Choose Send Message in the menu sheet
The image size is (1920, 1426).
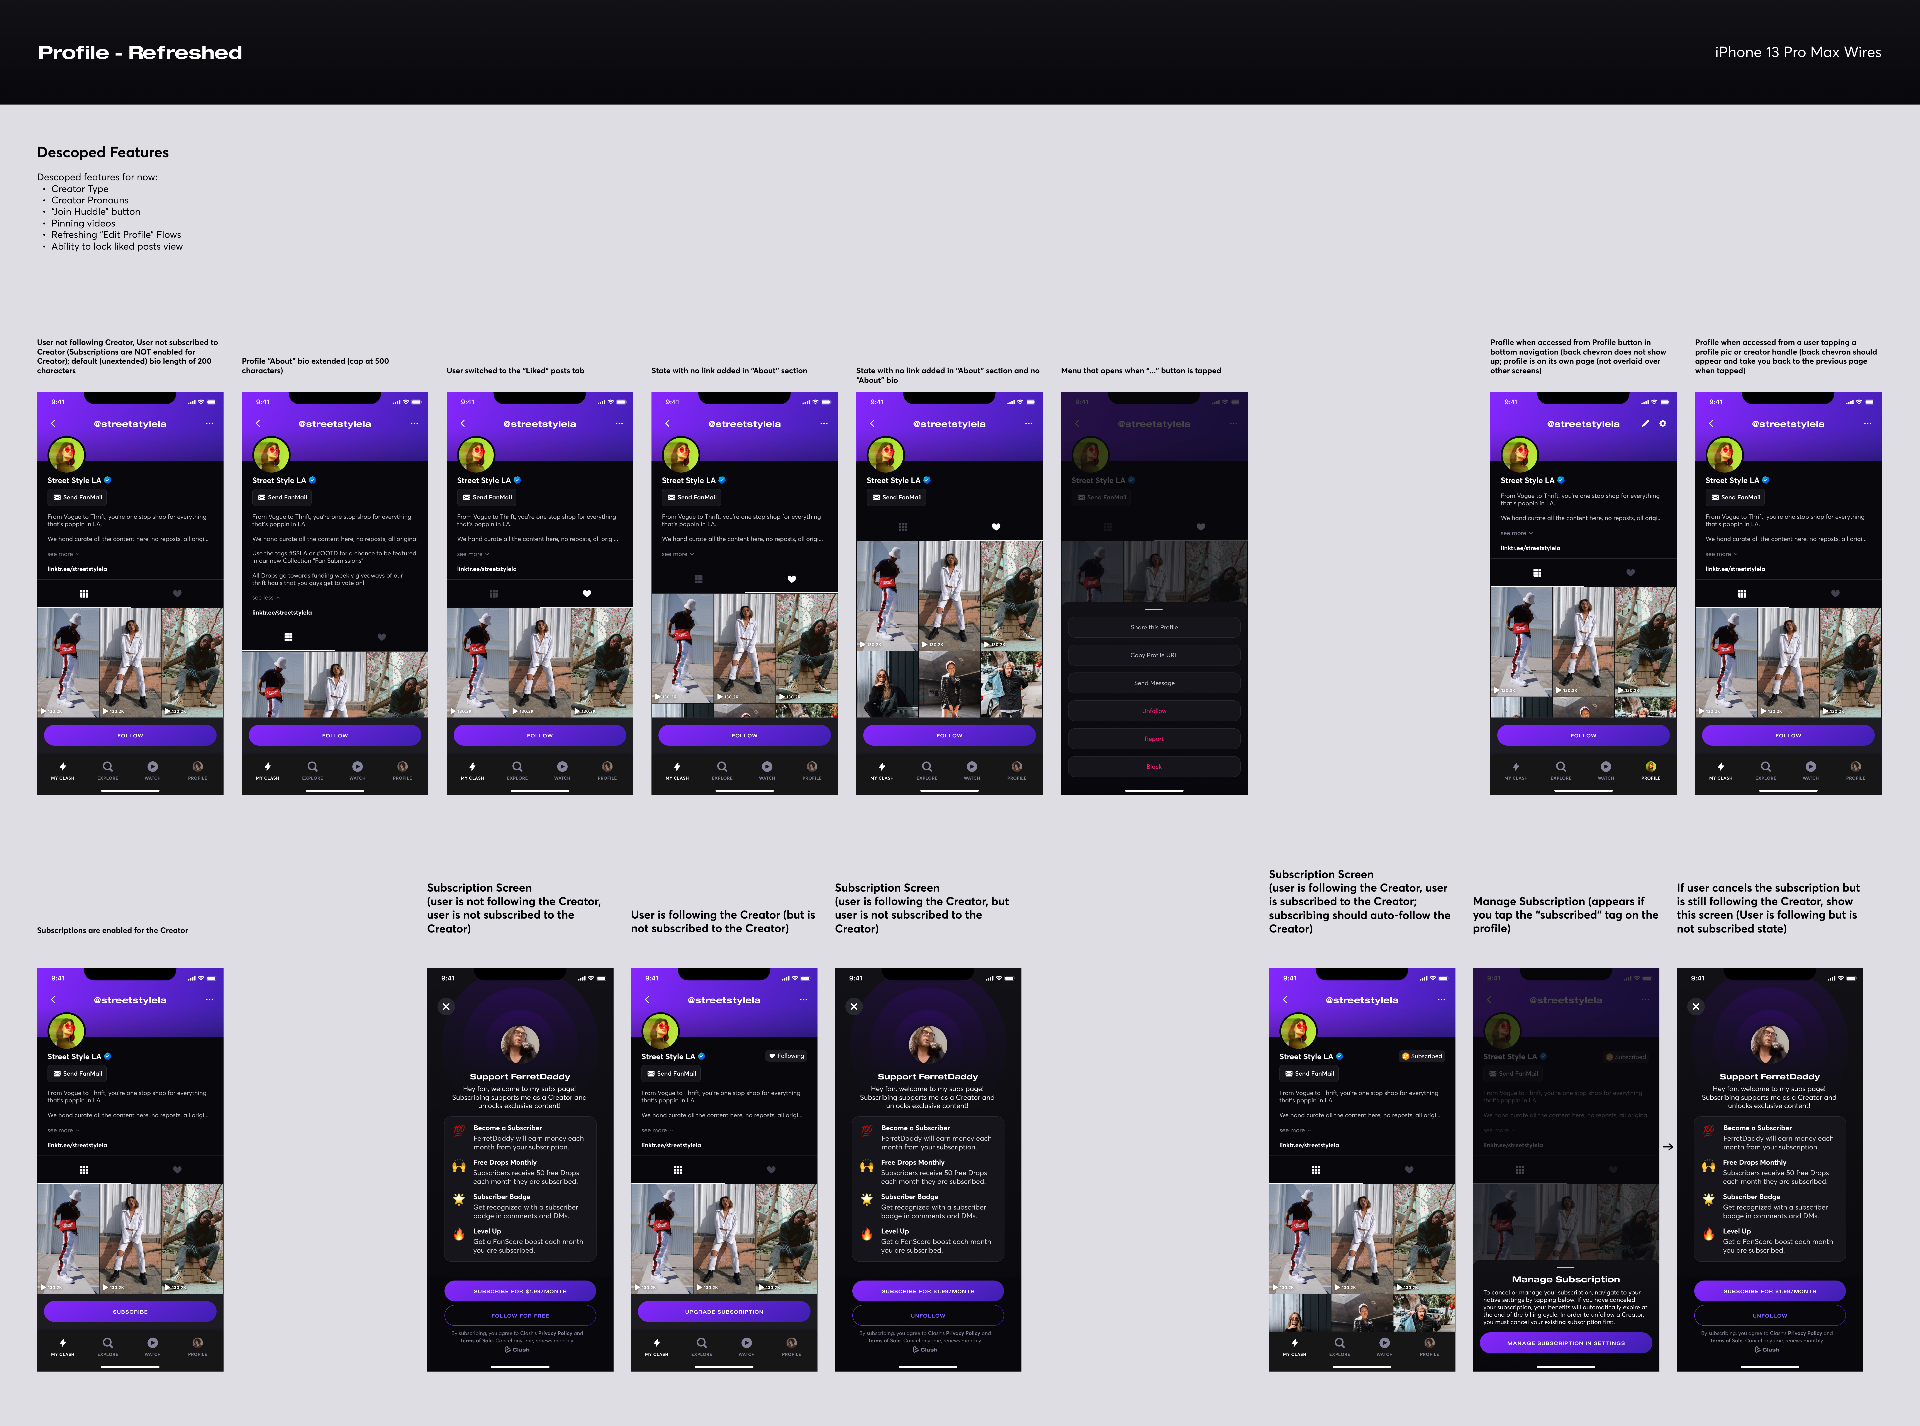[x=1154, y=683]
